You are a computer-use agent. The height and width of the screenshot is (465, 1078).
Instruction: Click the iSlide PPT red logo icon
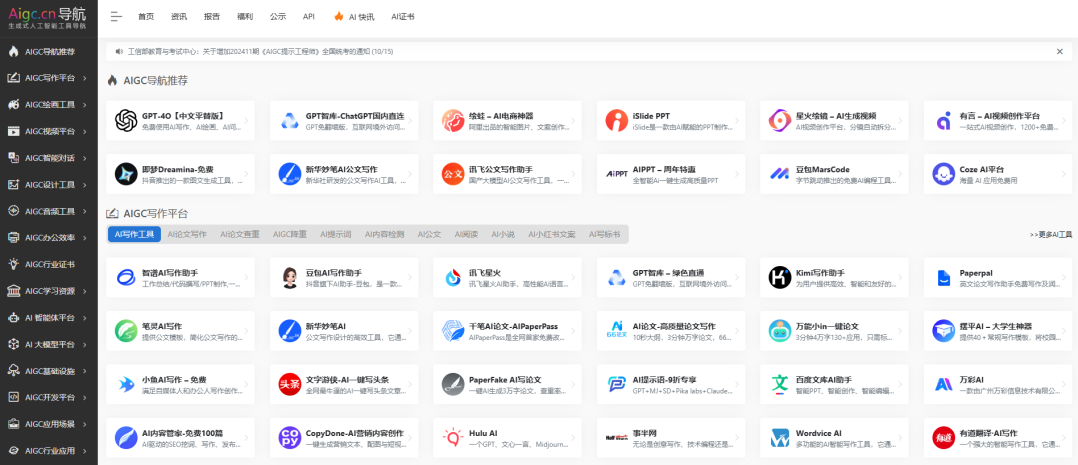[x=617, y=120]
